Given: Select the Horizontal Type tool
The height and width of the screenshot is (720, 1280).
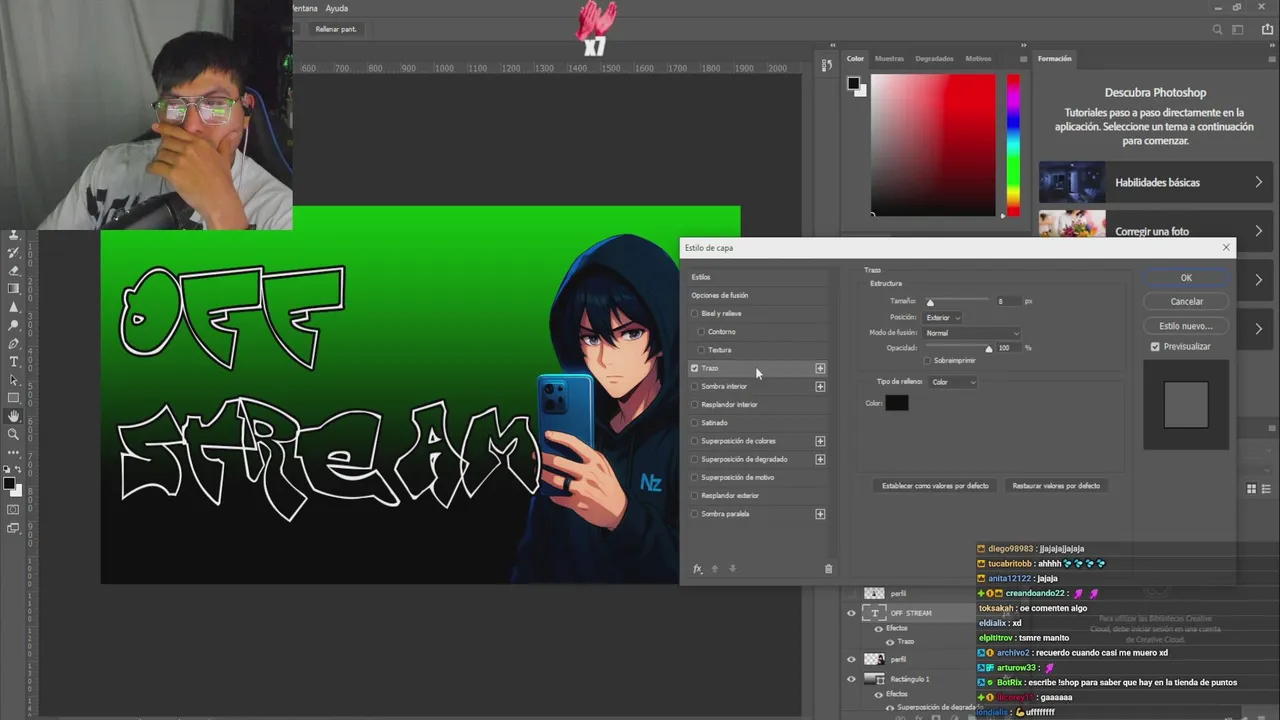Looking at the screenshot, I should [x=14, y=361].
